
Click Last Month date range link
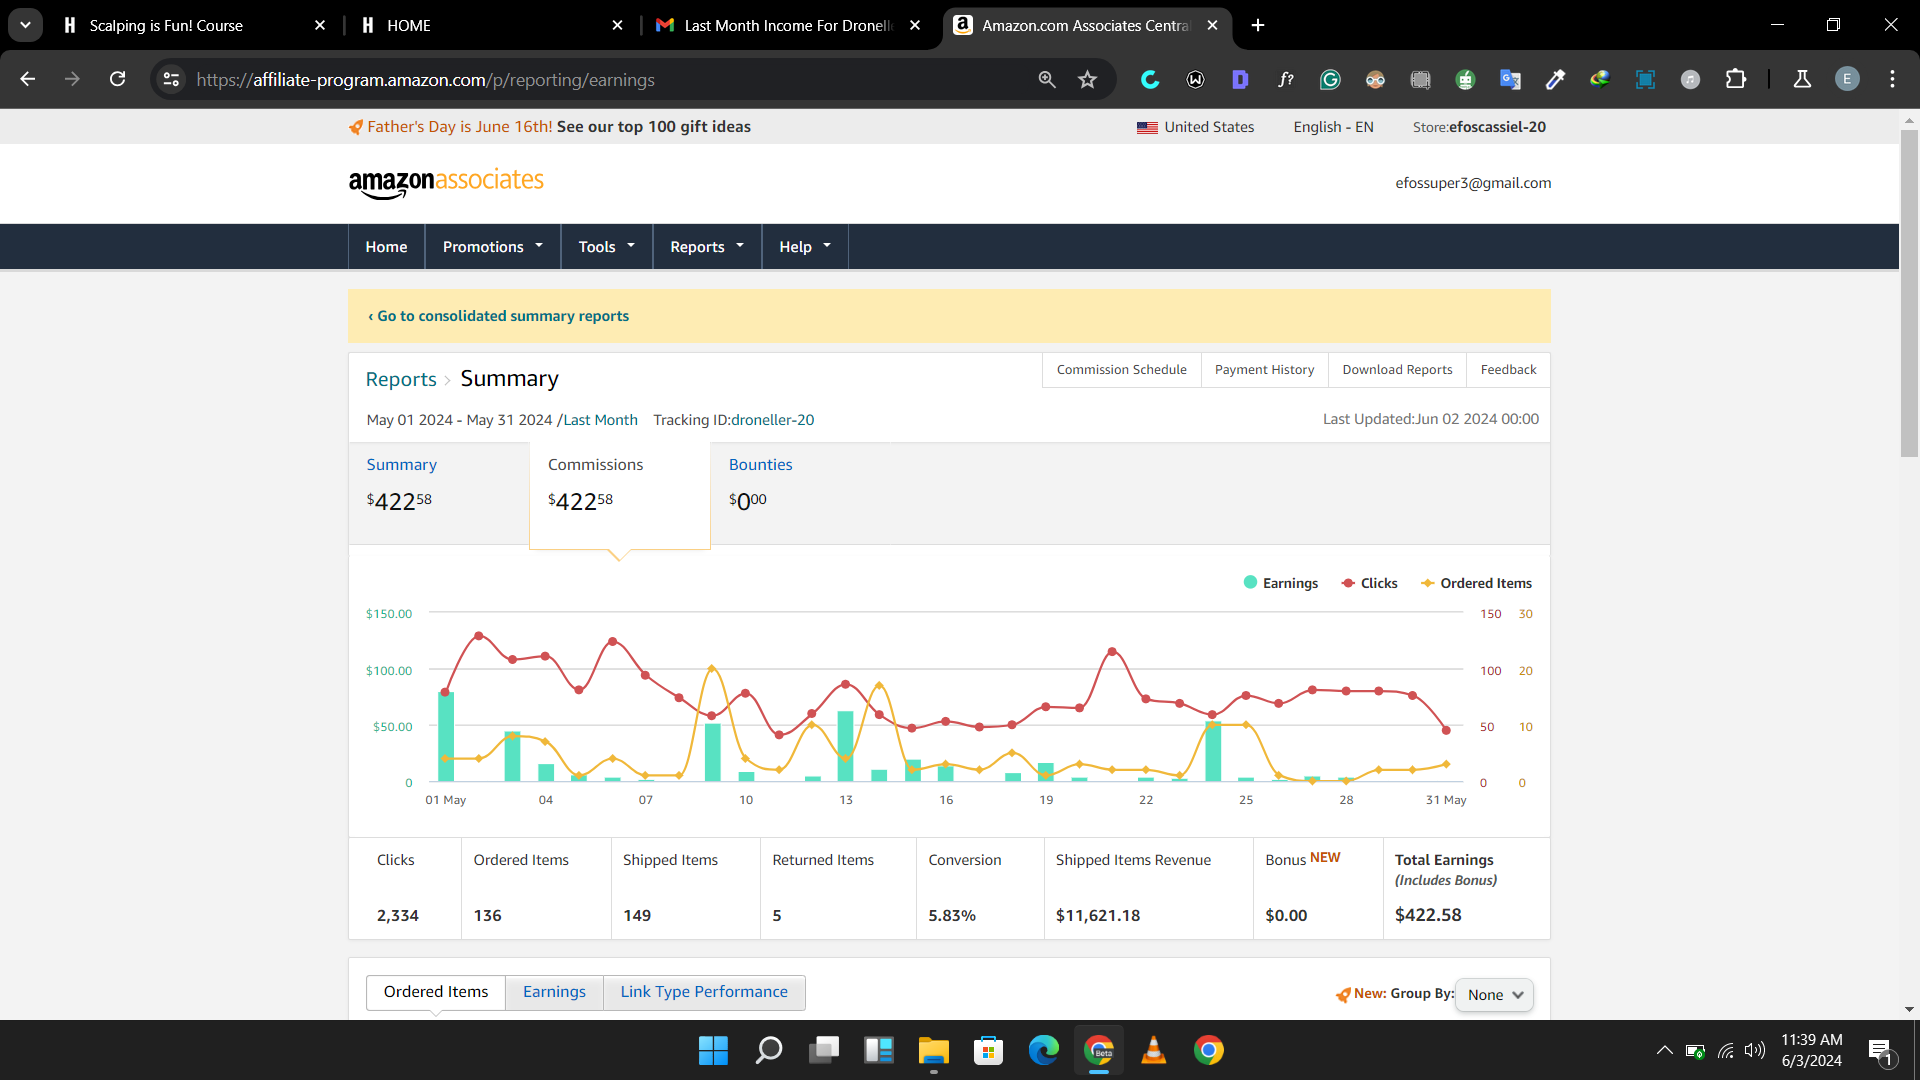coord(600,420)
